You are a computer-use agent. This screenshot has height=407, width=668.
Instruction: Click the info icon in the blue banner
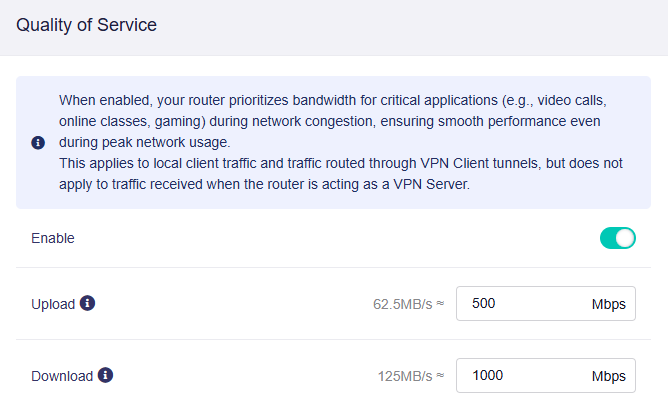click(38, 143)
